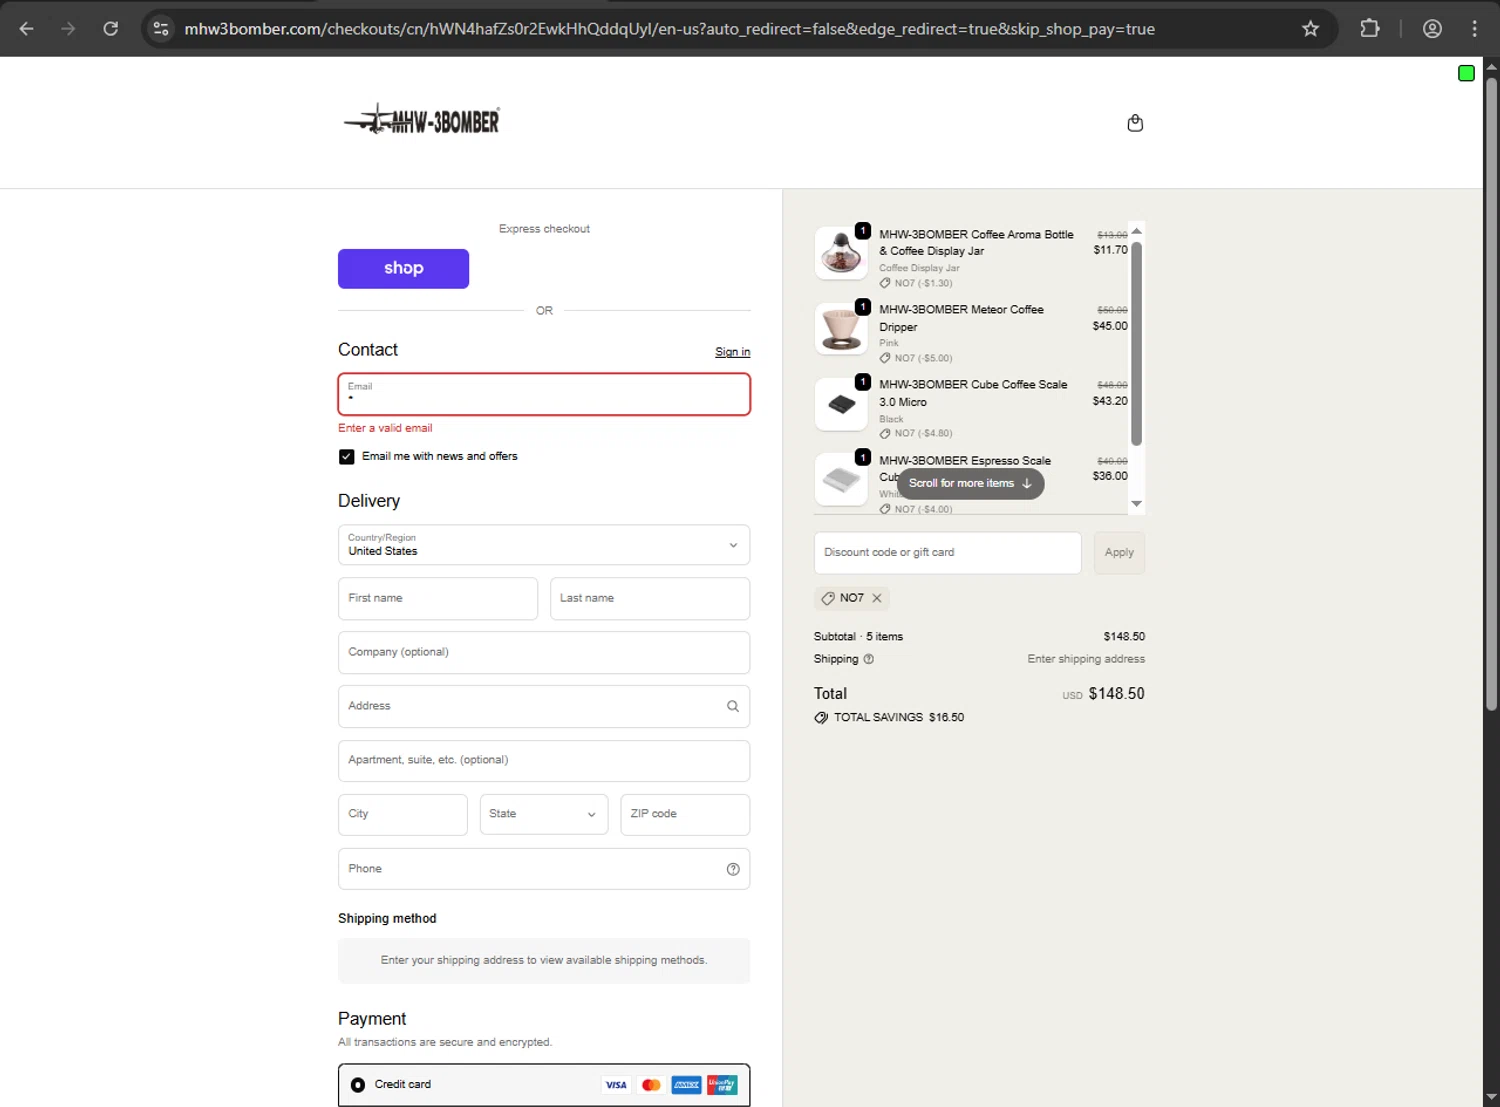Open the shopping bag cart icon
Image resolution: width=1500 pixels, height=1107 pixels.
pyautogui.click(x=1135, y=123)
